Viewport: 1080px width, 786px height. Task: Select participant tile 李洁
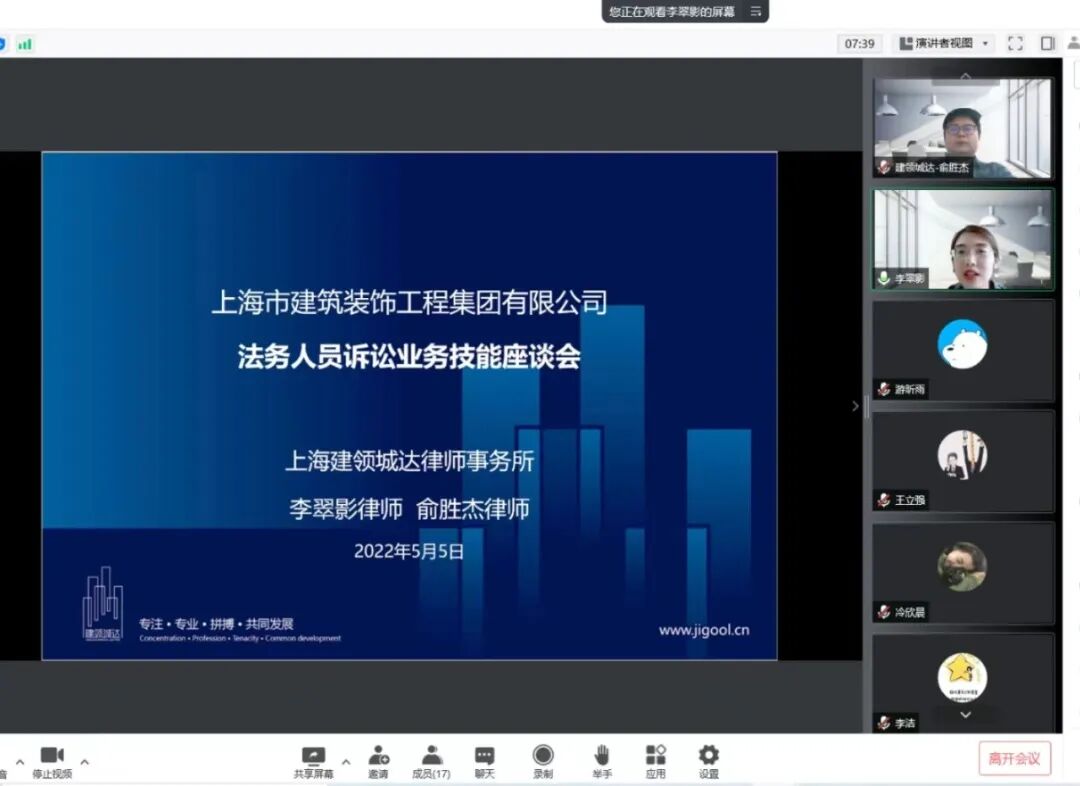point(963,683)
